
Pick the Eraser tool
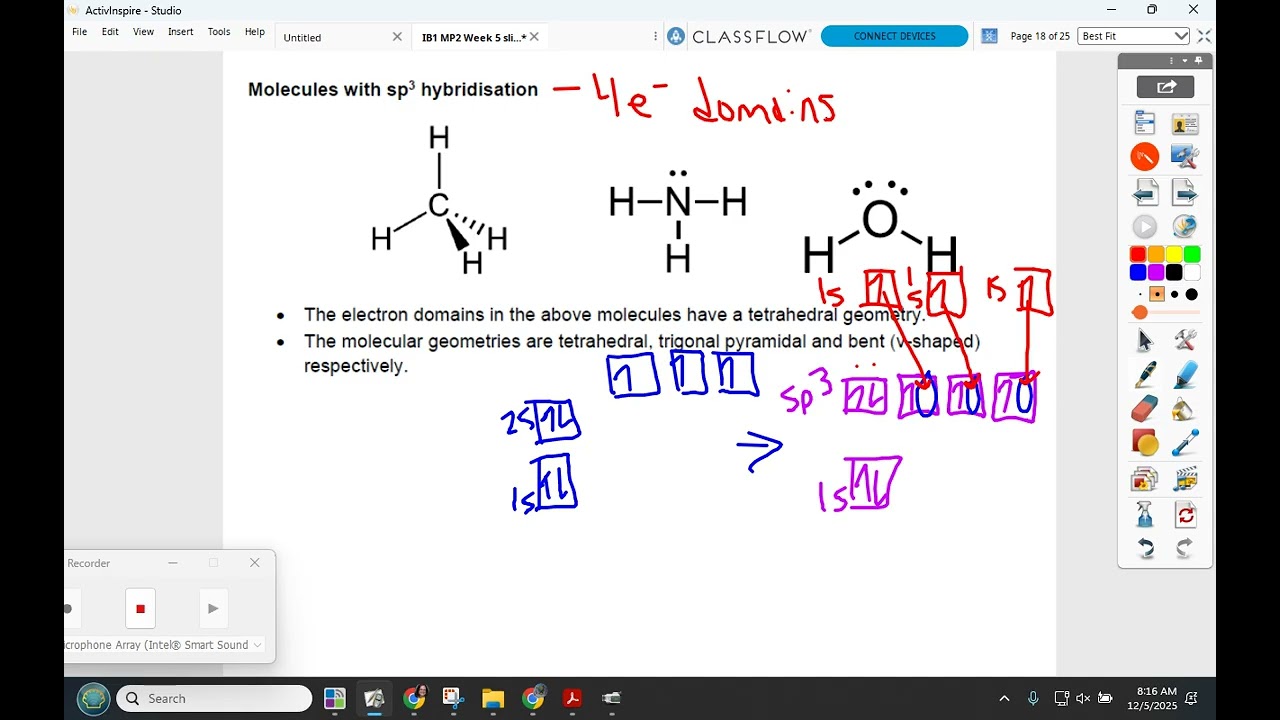(1145, 409)
